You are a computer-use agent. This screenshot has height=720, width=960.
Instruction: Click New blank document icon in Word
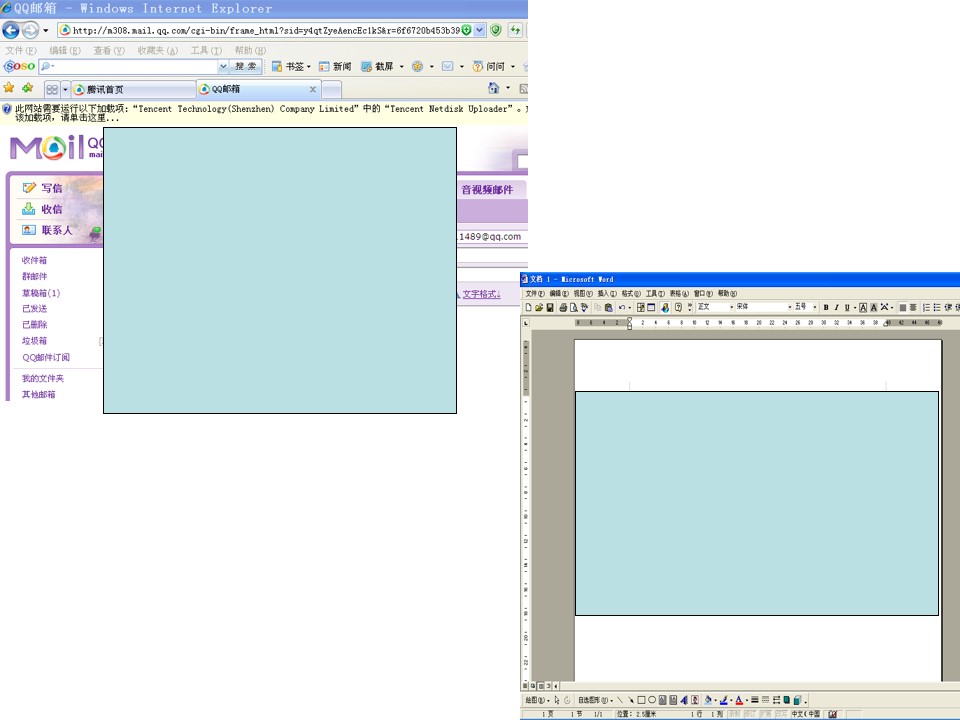[x=528, y=307]
